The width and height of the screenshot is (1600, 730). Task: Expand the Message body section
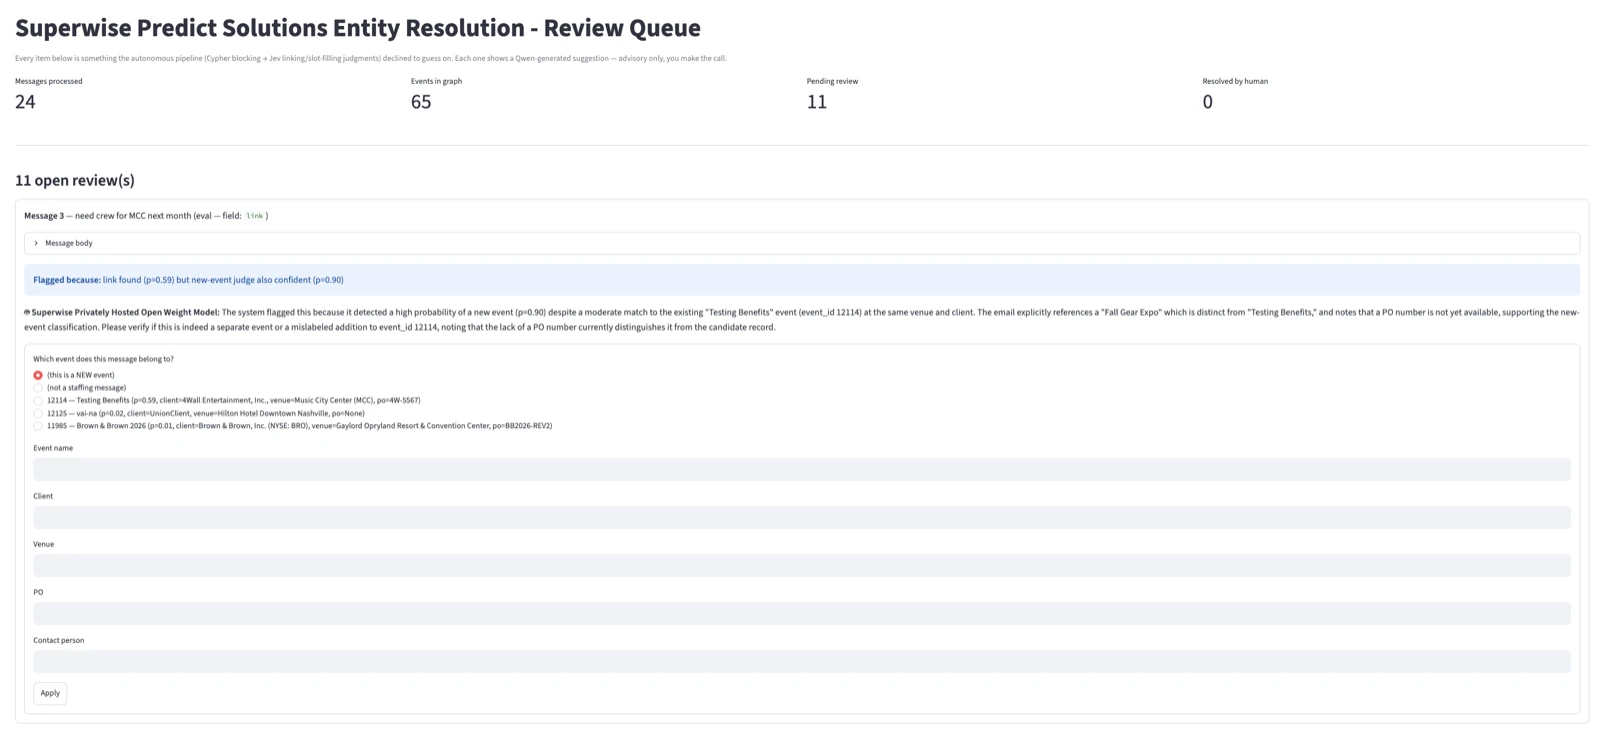pyautogui.click(x=801, y=243)
